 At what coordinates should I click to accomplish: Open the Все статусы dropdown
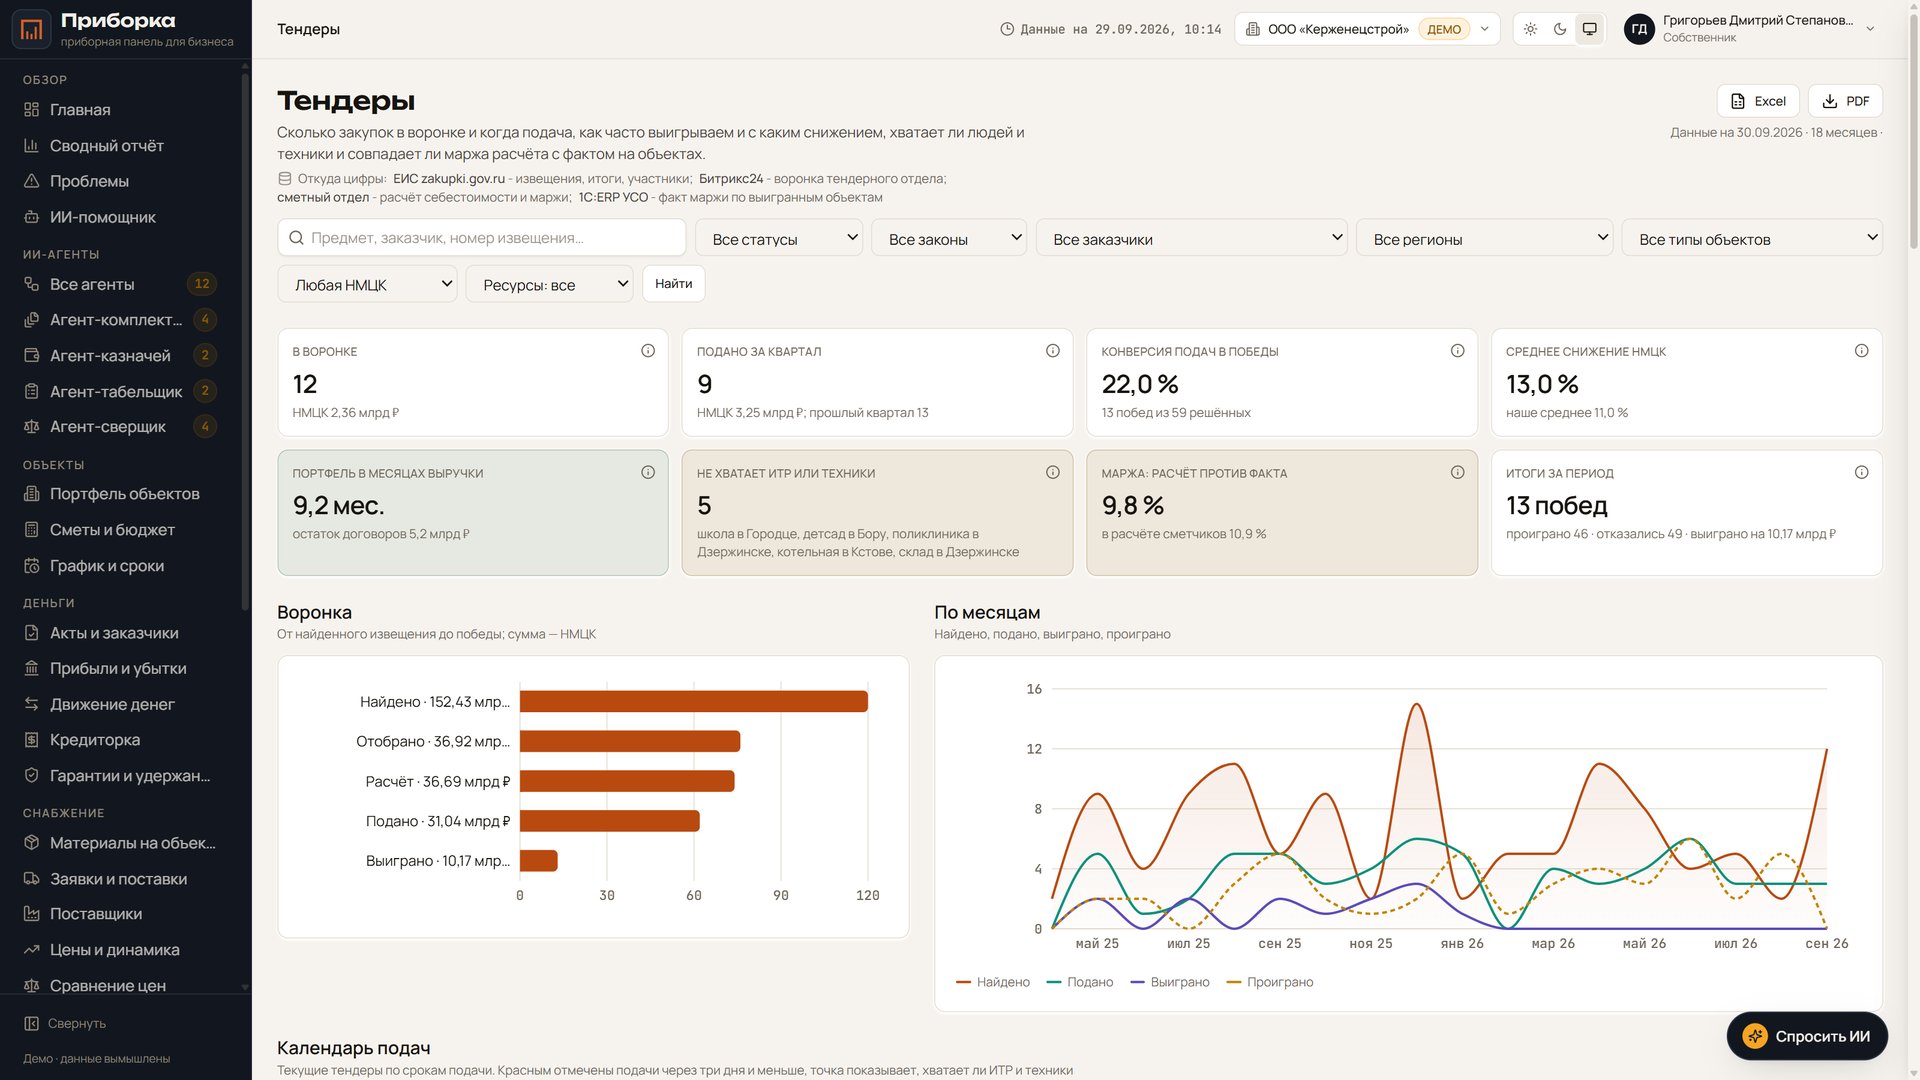[779, 238]
